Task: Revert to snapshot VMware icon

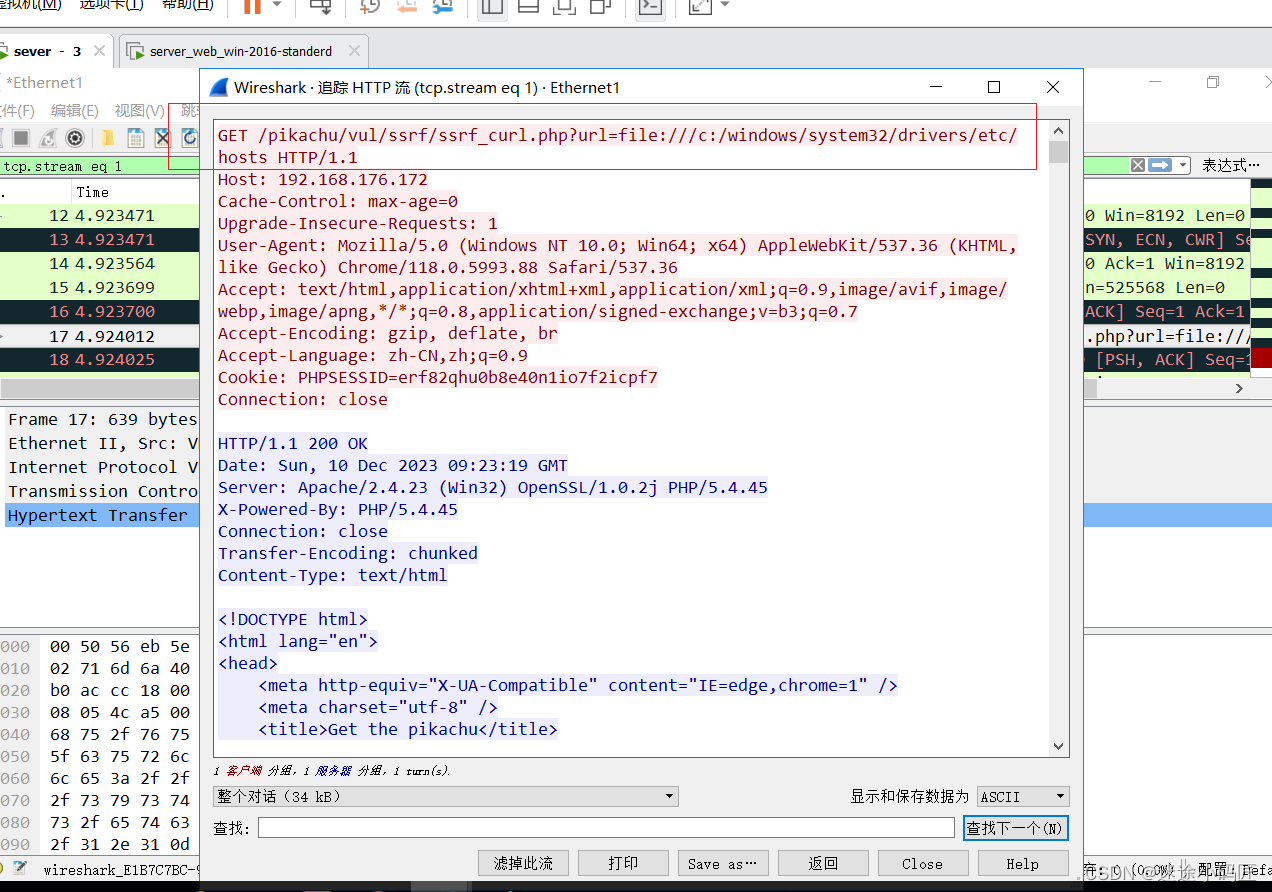Action: (x=406, y=6)
